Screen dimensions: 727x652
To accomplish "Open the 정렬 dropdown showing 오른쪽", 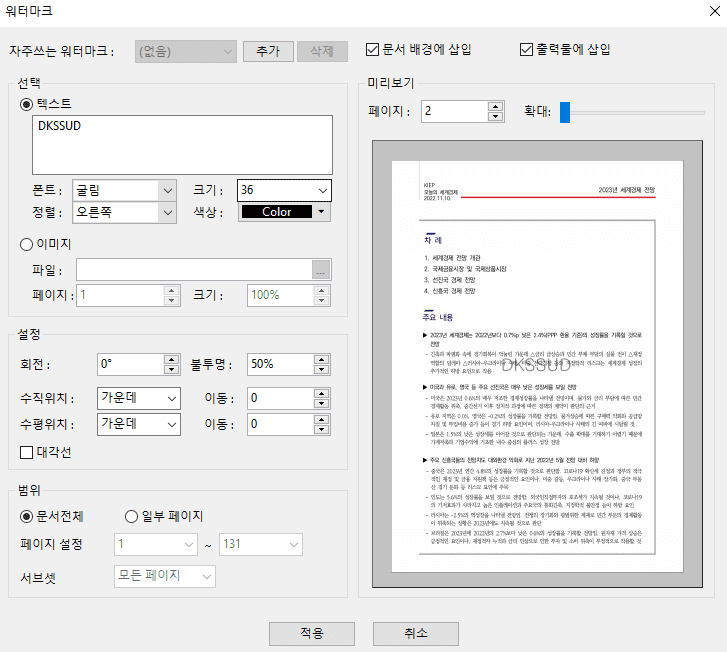I will (124, 212).
